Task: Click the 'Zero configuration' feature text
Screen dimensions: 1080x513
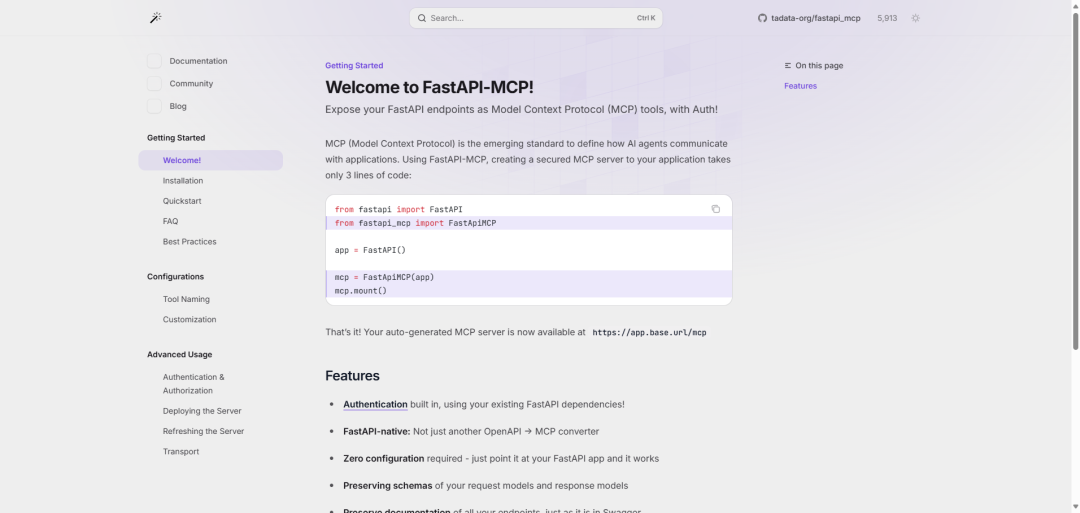Action: pyautogui.click(x=384, y=459)
